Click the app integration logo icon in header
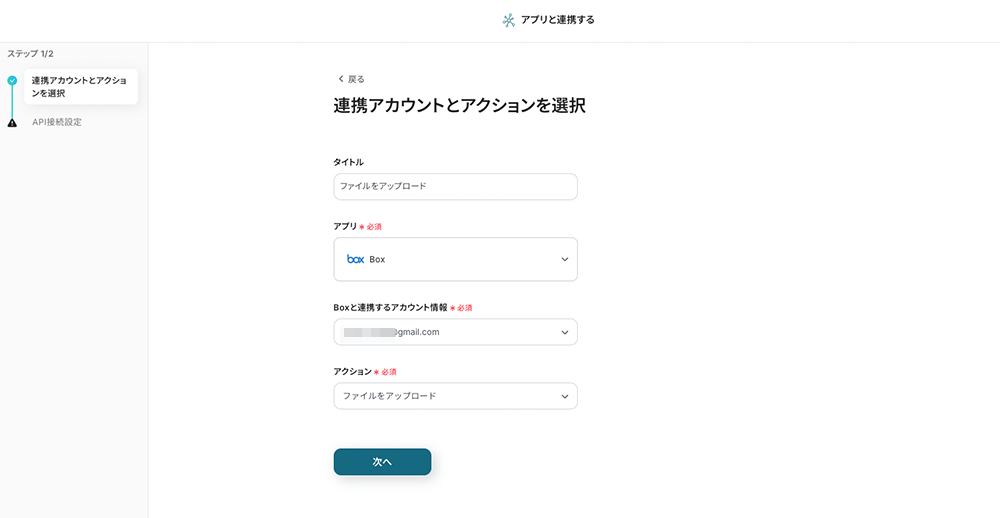Viewport: 1000px width, 518px height. click(x=508, y=20)
